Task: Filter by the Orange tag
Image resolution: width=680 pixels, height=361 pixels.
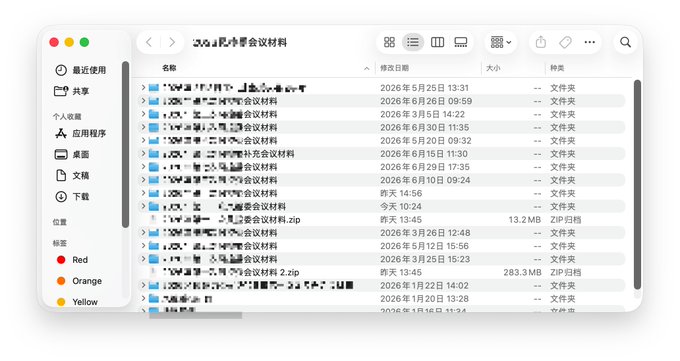Action: (x=79, y=281)
